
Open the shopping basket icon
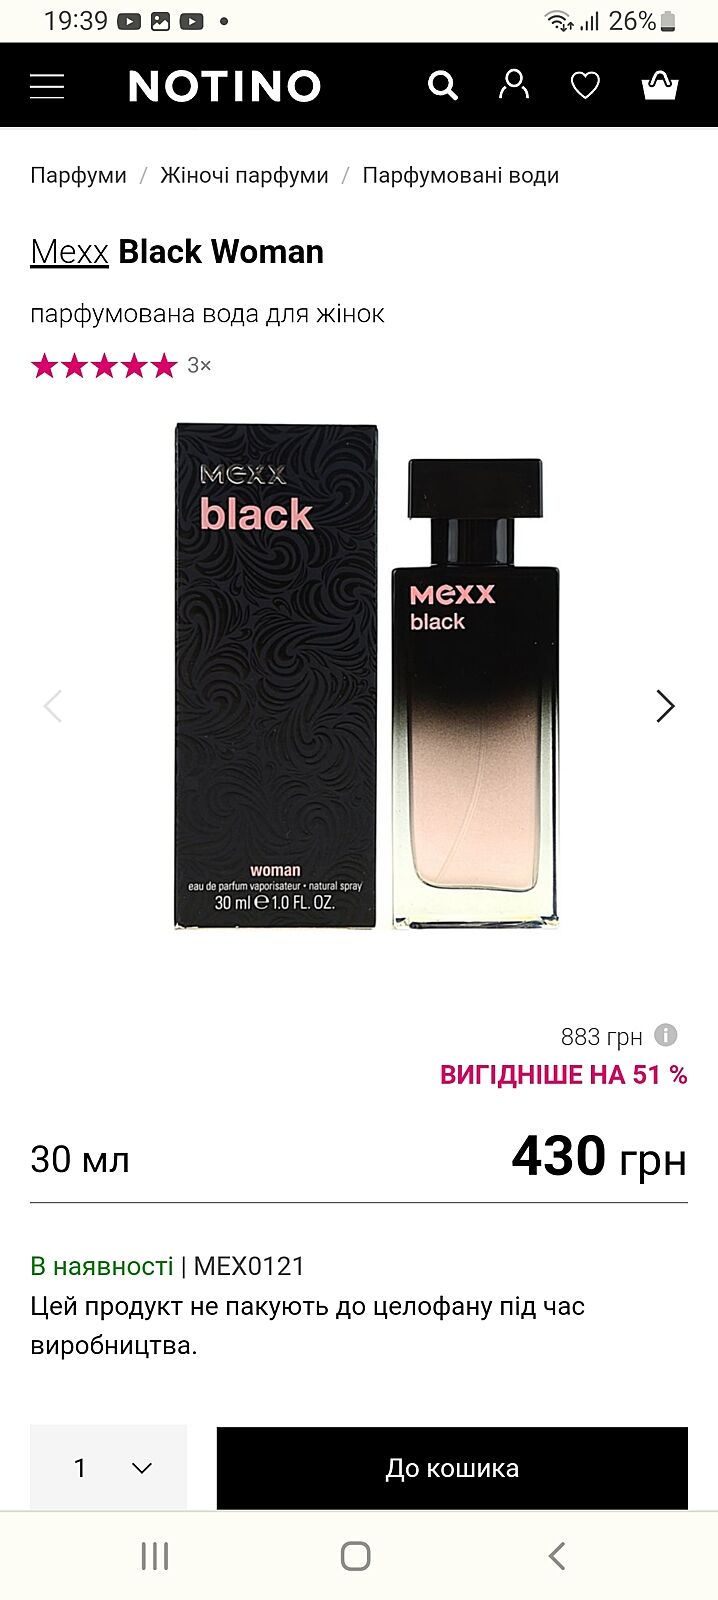[x=660, y=85]
